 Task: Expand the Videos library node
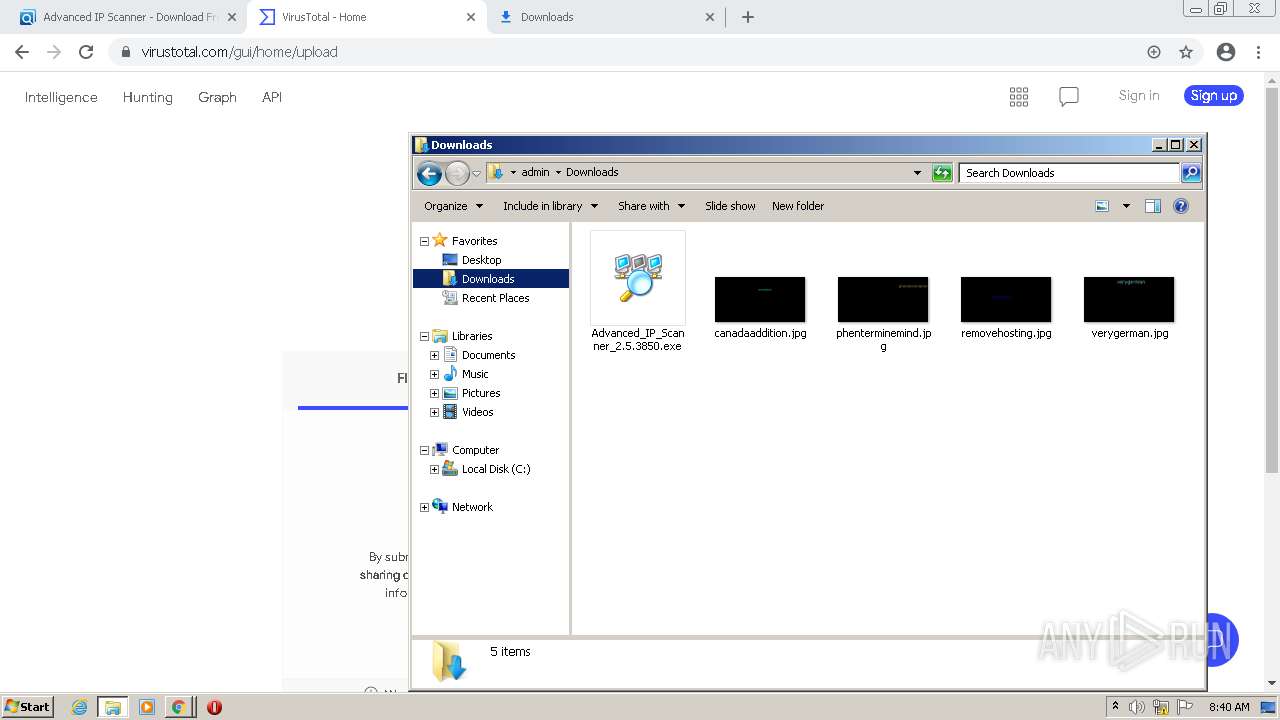tap(434, 412)
